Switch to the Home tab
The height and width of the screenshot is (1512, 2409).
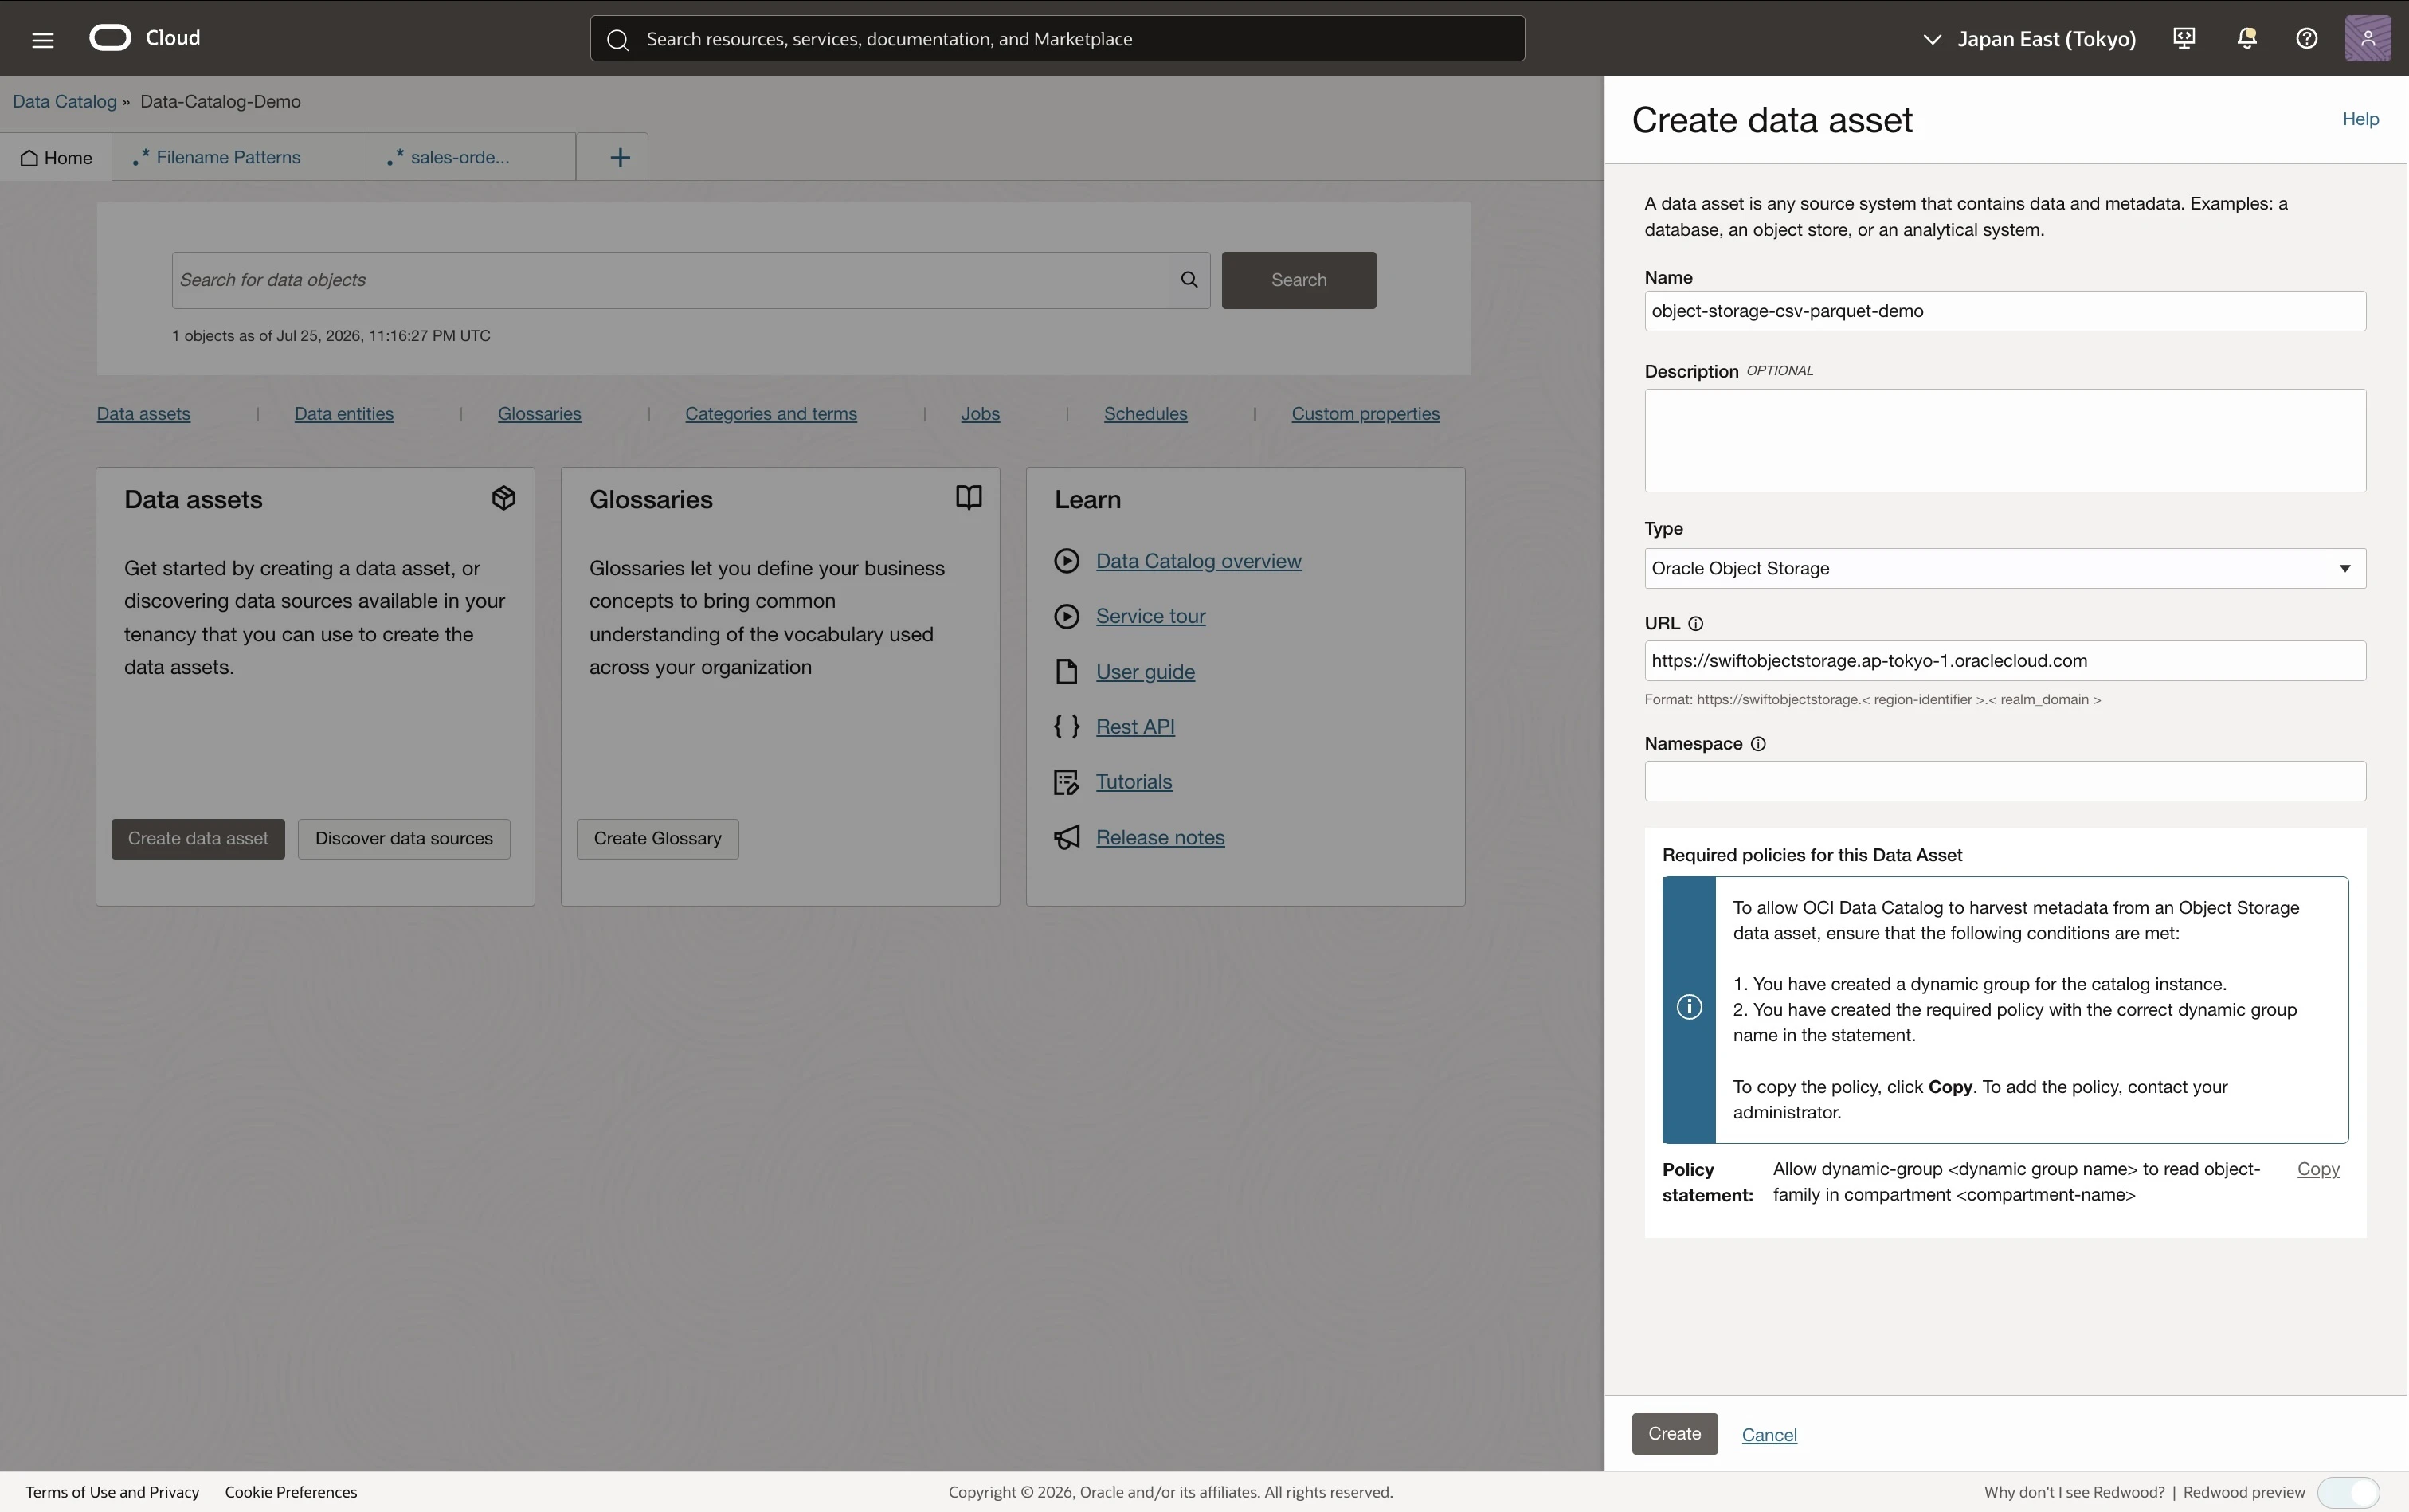(56, 158)
